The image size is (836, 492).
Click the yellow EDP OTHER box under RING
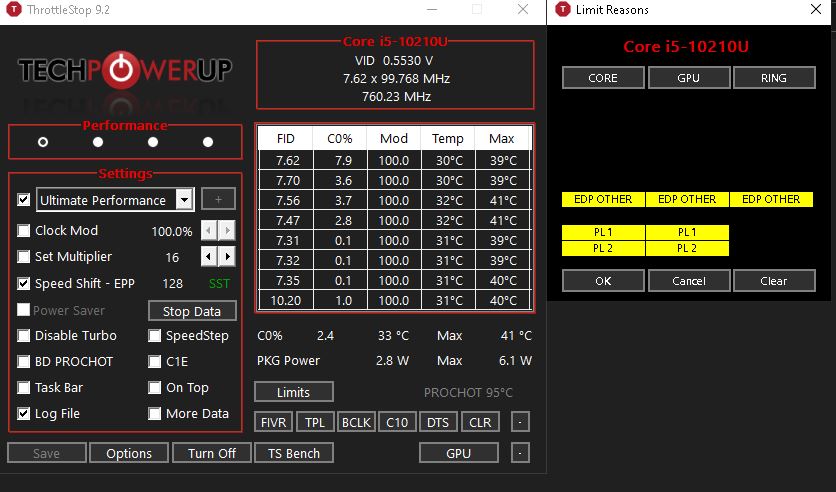pyautogui.click(x=771, y=199)
